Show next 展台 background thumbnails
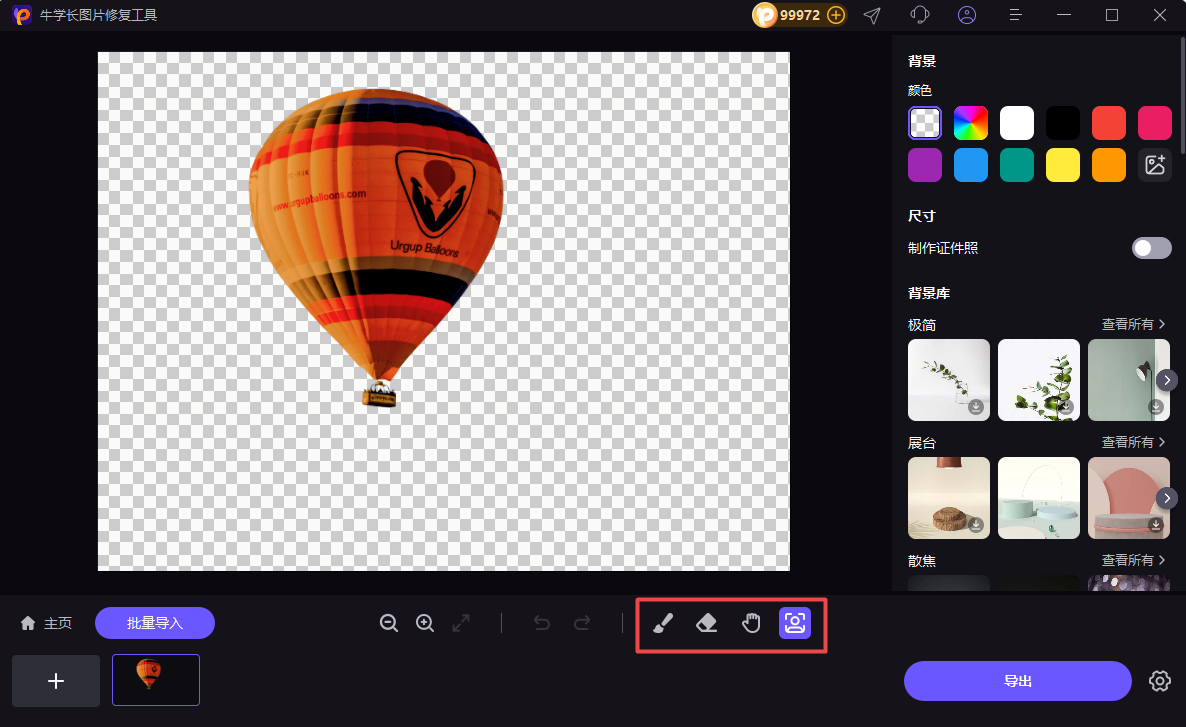Viewport: 1186px width, 727px height. pos(1167,498)
